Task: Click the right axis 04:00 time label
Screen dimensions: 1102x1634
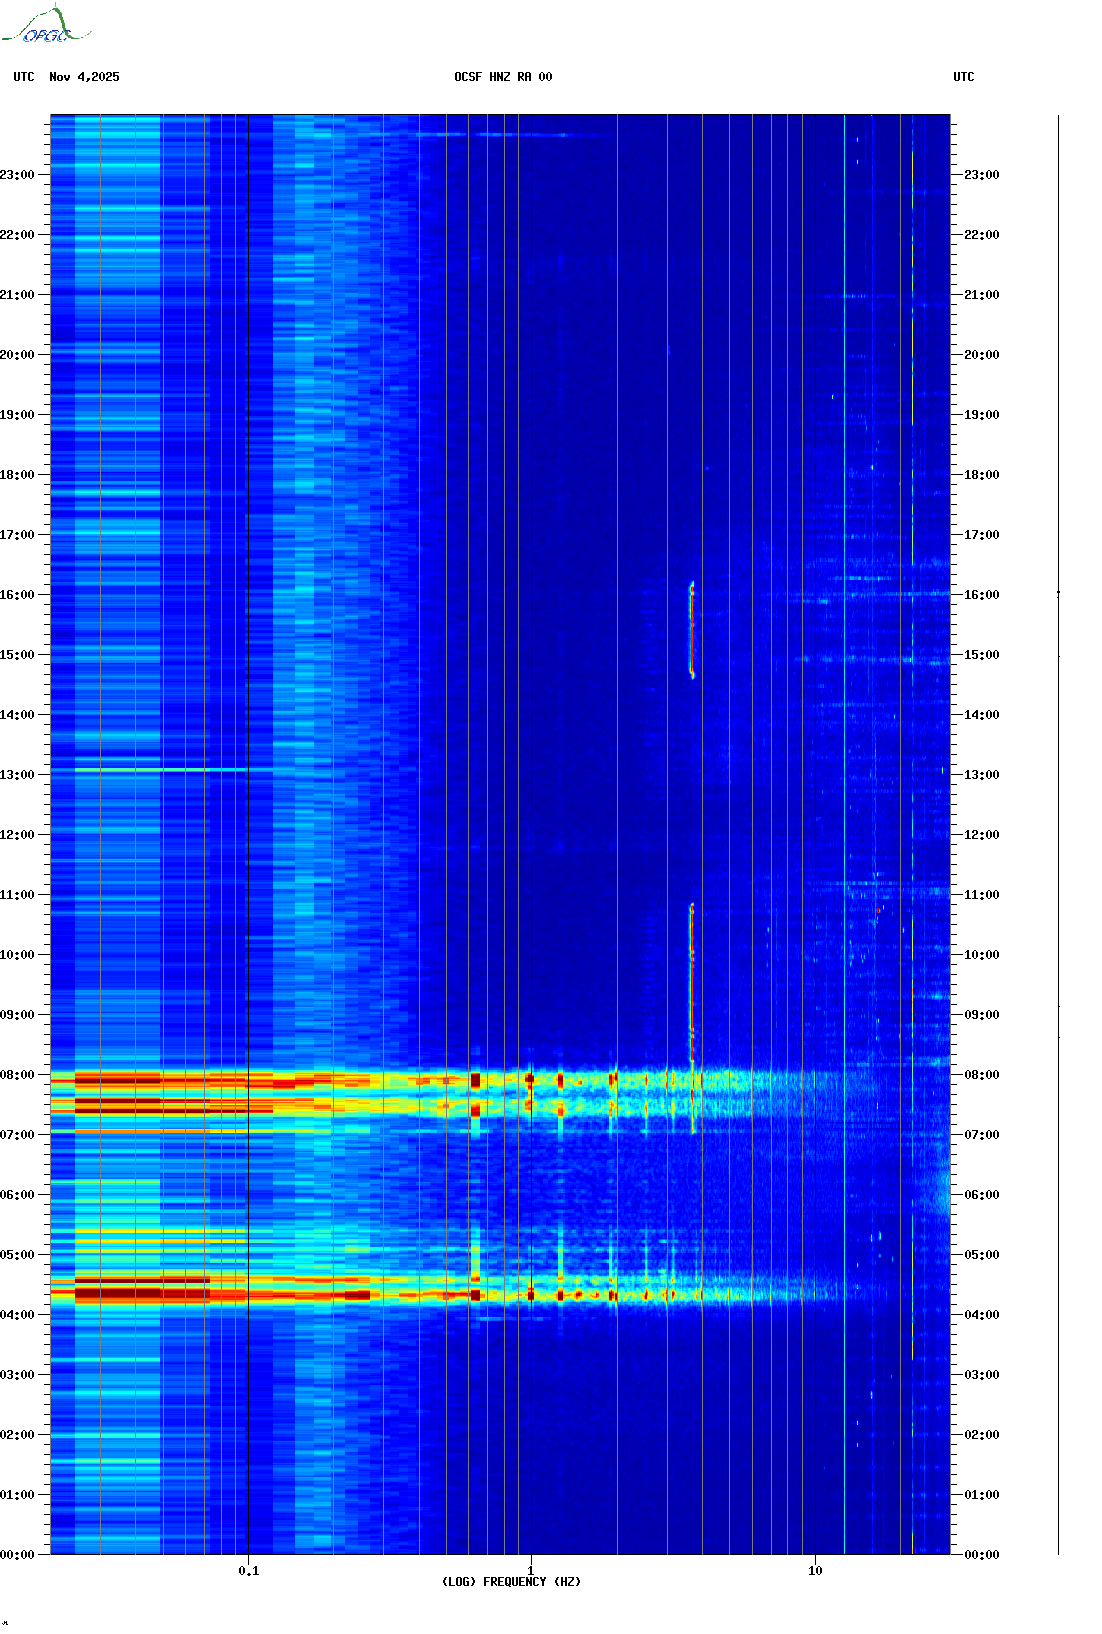Action: pyautogui.click(x=982, y=1315)
